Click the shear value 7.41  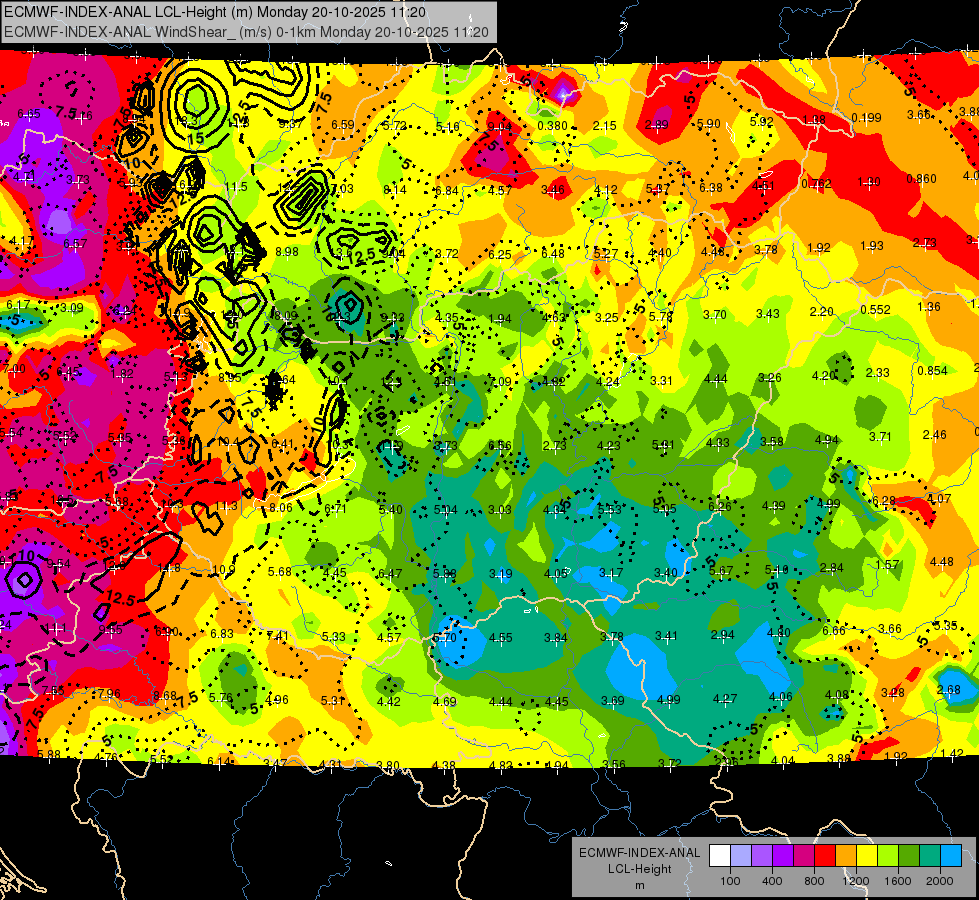point(277,636)
